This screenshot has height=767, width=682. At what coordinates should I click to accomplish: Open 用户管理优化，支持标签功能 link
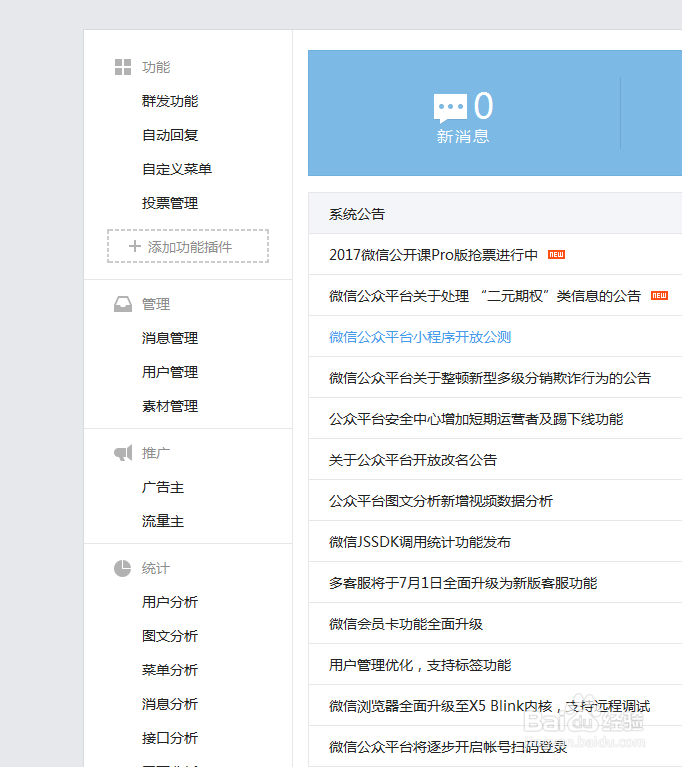point(420,666)
